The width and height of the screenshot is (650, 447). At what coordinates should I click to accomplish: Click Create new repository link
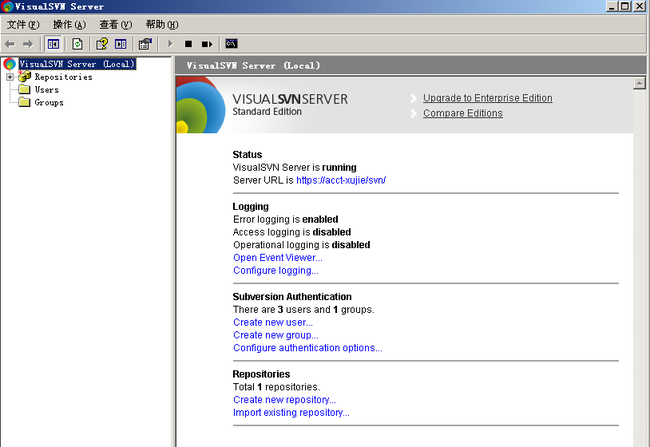(x=284, y=400)
